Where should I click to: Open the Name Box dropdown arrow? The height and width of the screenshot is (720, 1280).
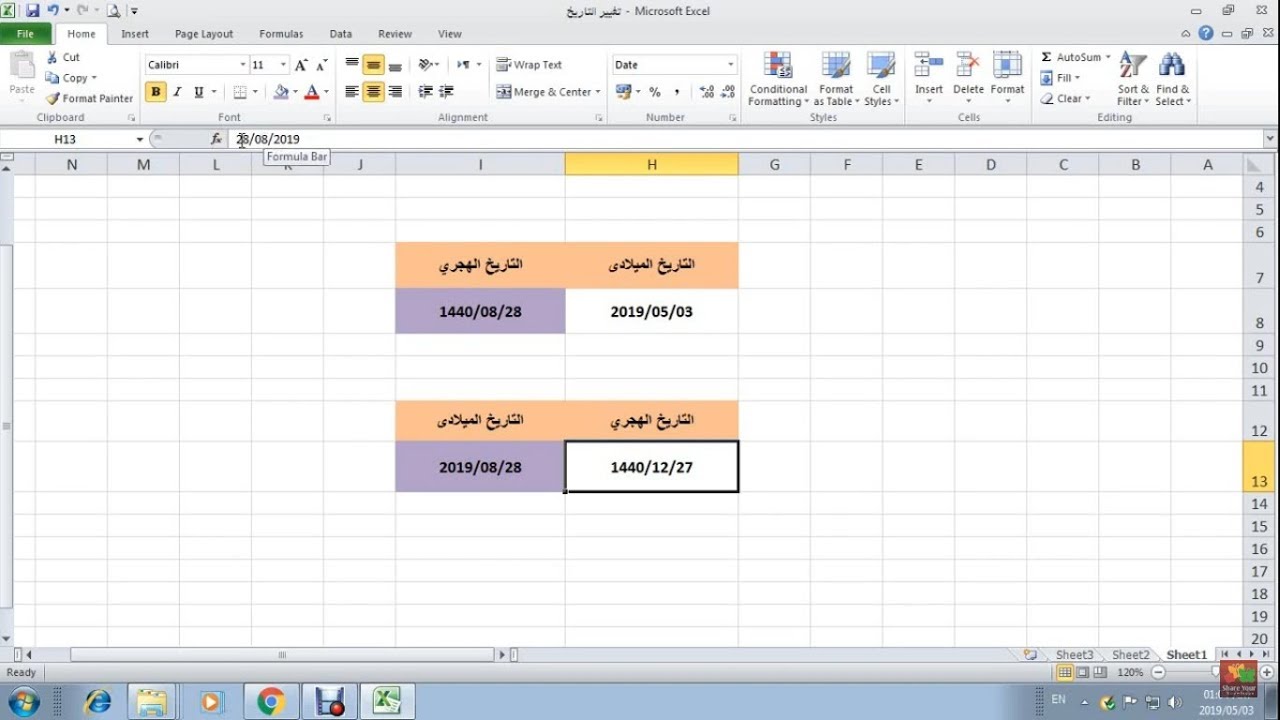(140, 139)
